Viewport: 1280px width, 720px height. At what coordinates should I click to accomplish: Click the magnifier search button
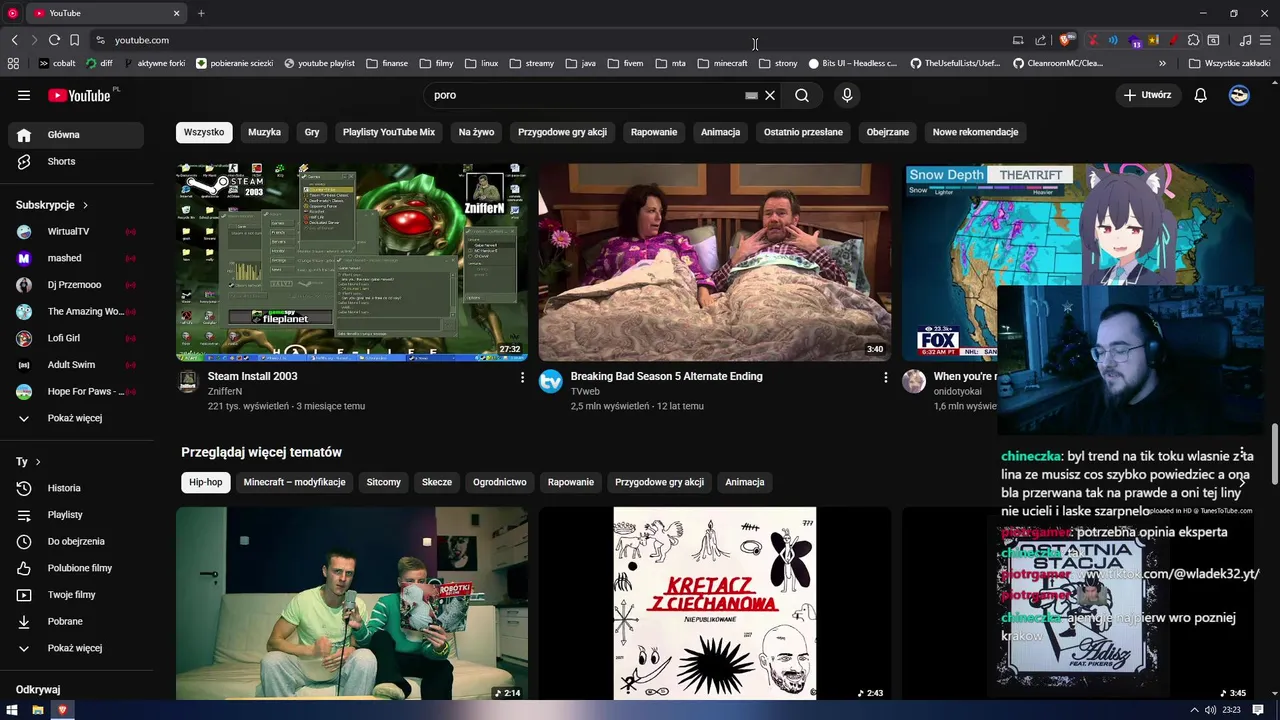point(802,95)
